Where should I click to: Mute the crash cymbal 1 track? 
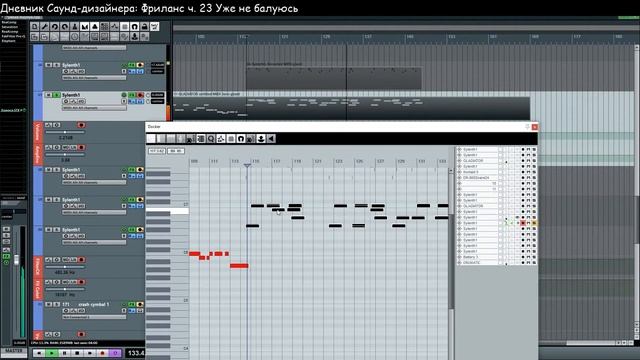coord(49,304)
